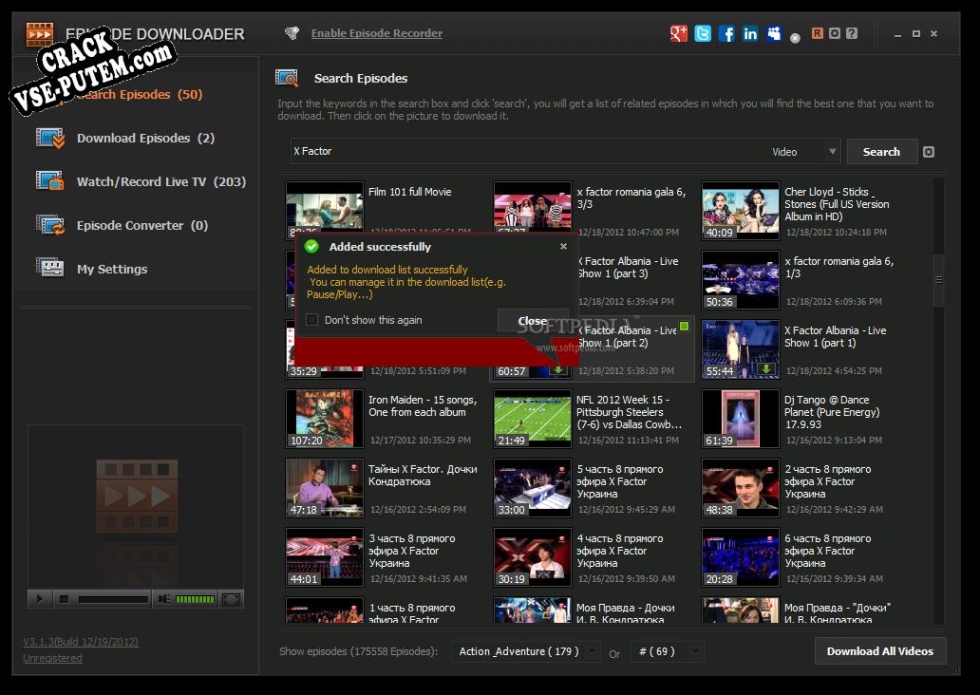980x695 pixels.
Task: Share via the LinkedIn icon
Action: pos(750,33)
